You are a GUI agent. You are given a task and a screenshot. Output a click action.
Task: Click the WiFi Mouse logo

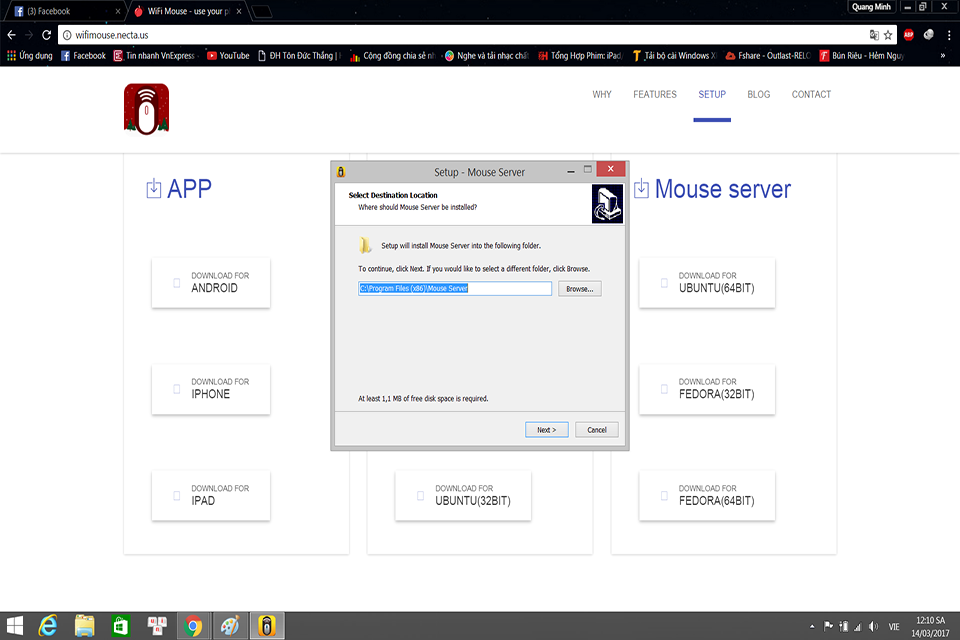tap(146, 108)
